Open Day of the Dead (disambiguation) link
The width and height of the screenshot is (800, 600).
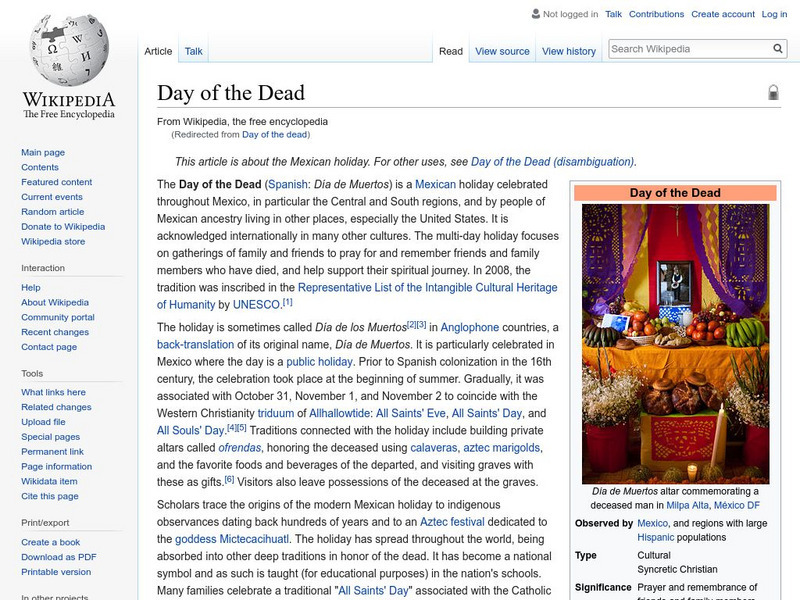pos(553,162)
